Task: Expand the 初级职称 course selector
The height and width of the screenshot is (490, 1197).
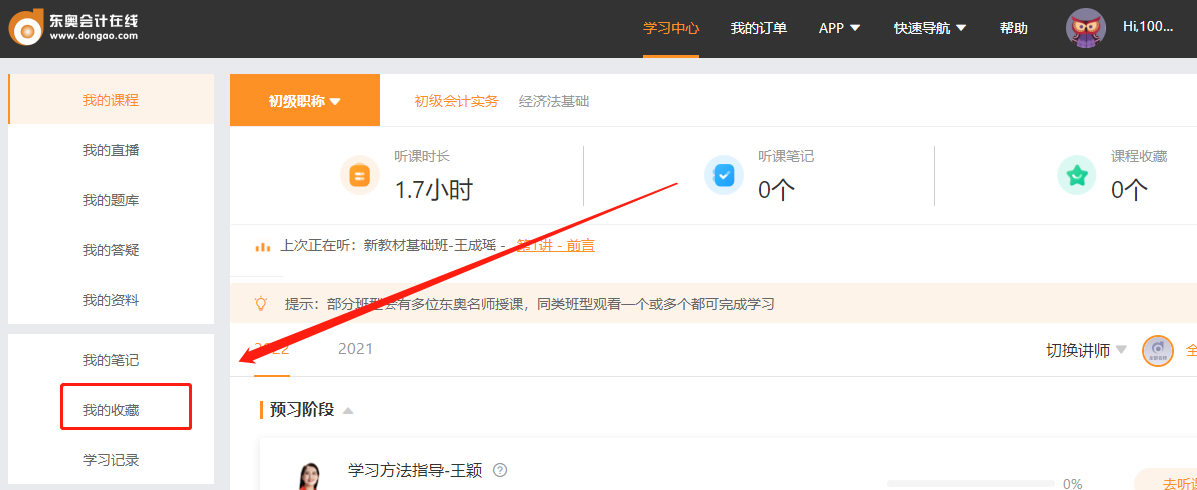Action: point(304,101)
